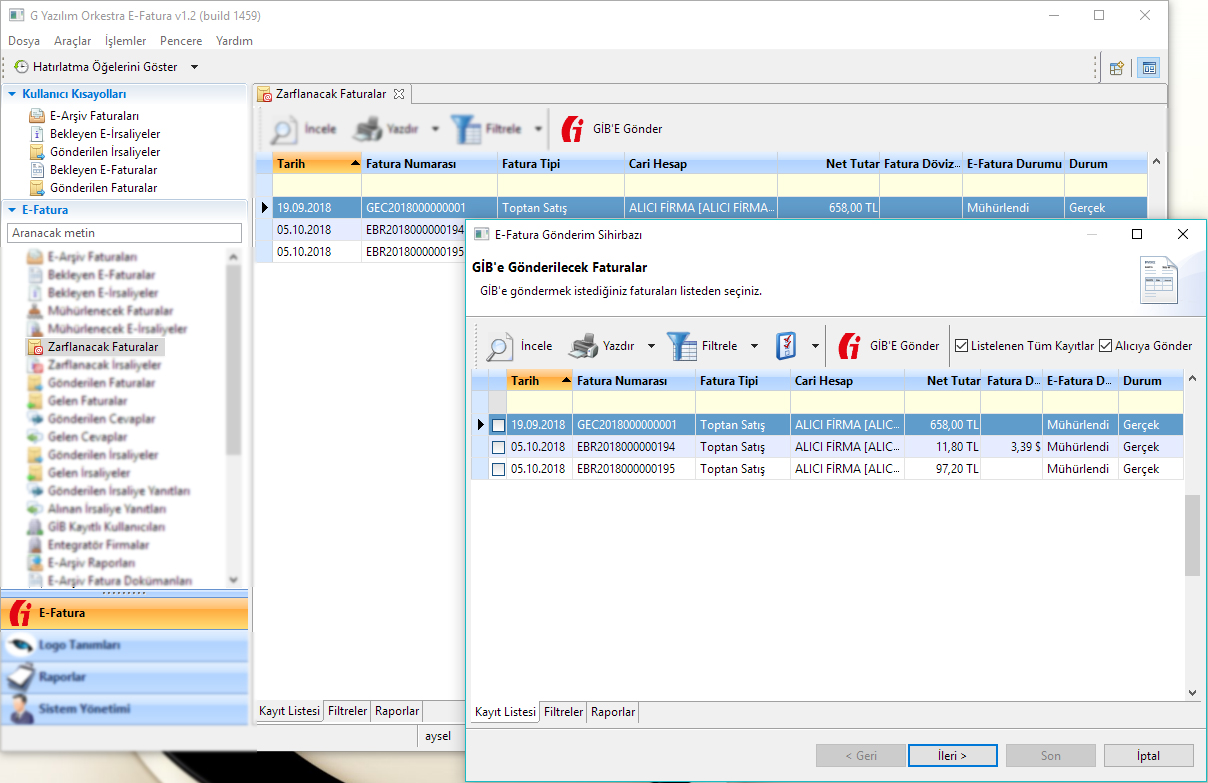Image resolution: width=1208 pixels, height=783 pixels.
Task: Collapse the Kullanıcı Kısayolları section
Action: pyautogui.click(x=12, y=94)
